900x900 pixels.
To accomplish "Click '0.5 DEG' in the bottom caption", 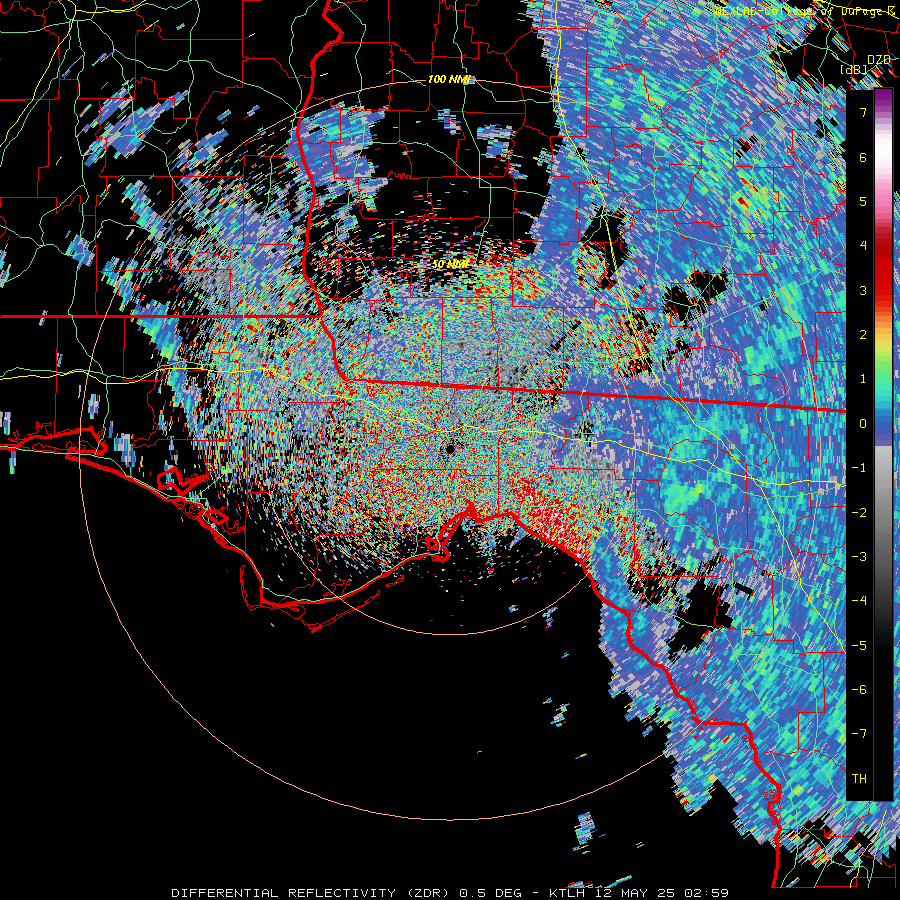I will point(490,893).
